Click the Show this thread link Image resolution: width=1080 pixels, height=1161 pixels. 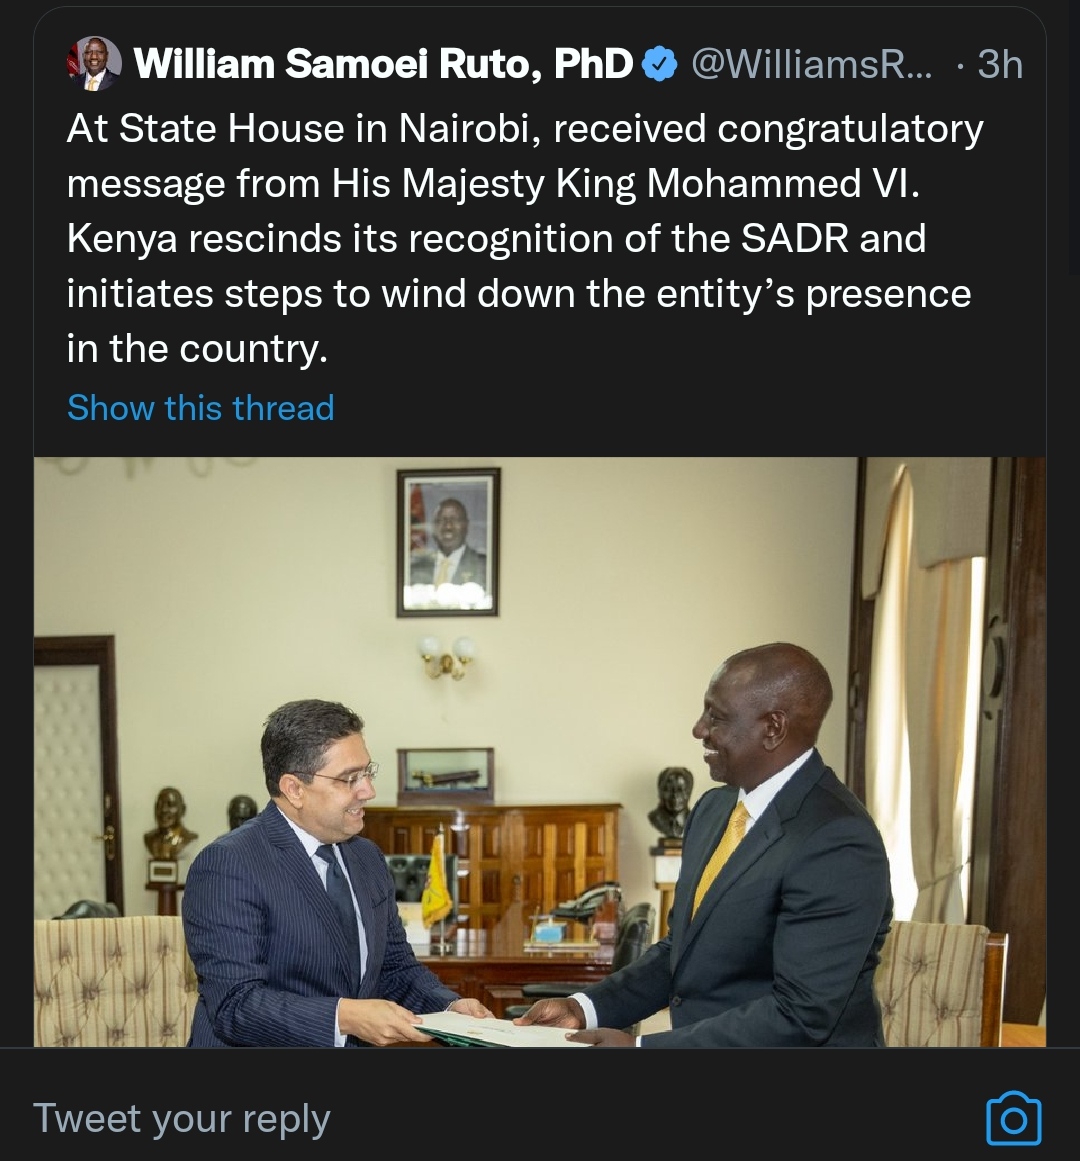[x=200, y=408]
